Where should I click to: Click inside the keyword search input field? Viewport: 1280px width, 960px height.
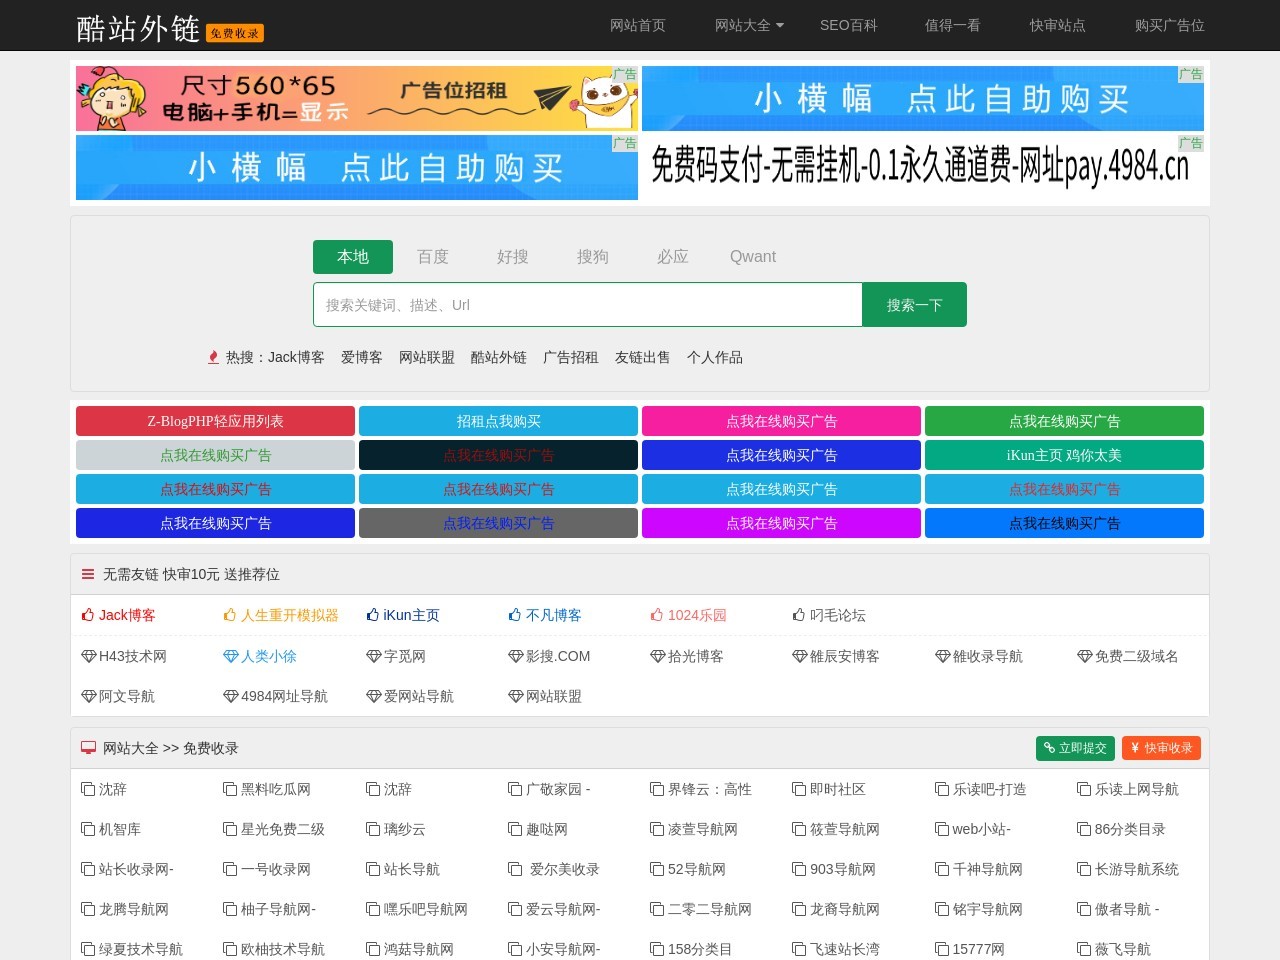(x=588, y=304)
